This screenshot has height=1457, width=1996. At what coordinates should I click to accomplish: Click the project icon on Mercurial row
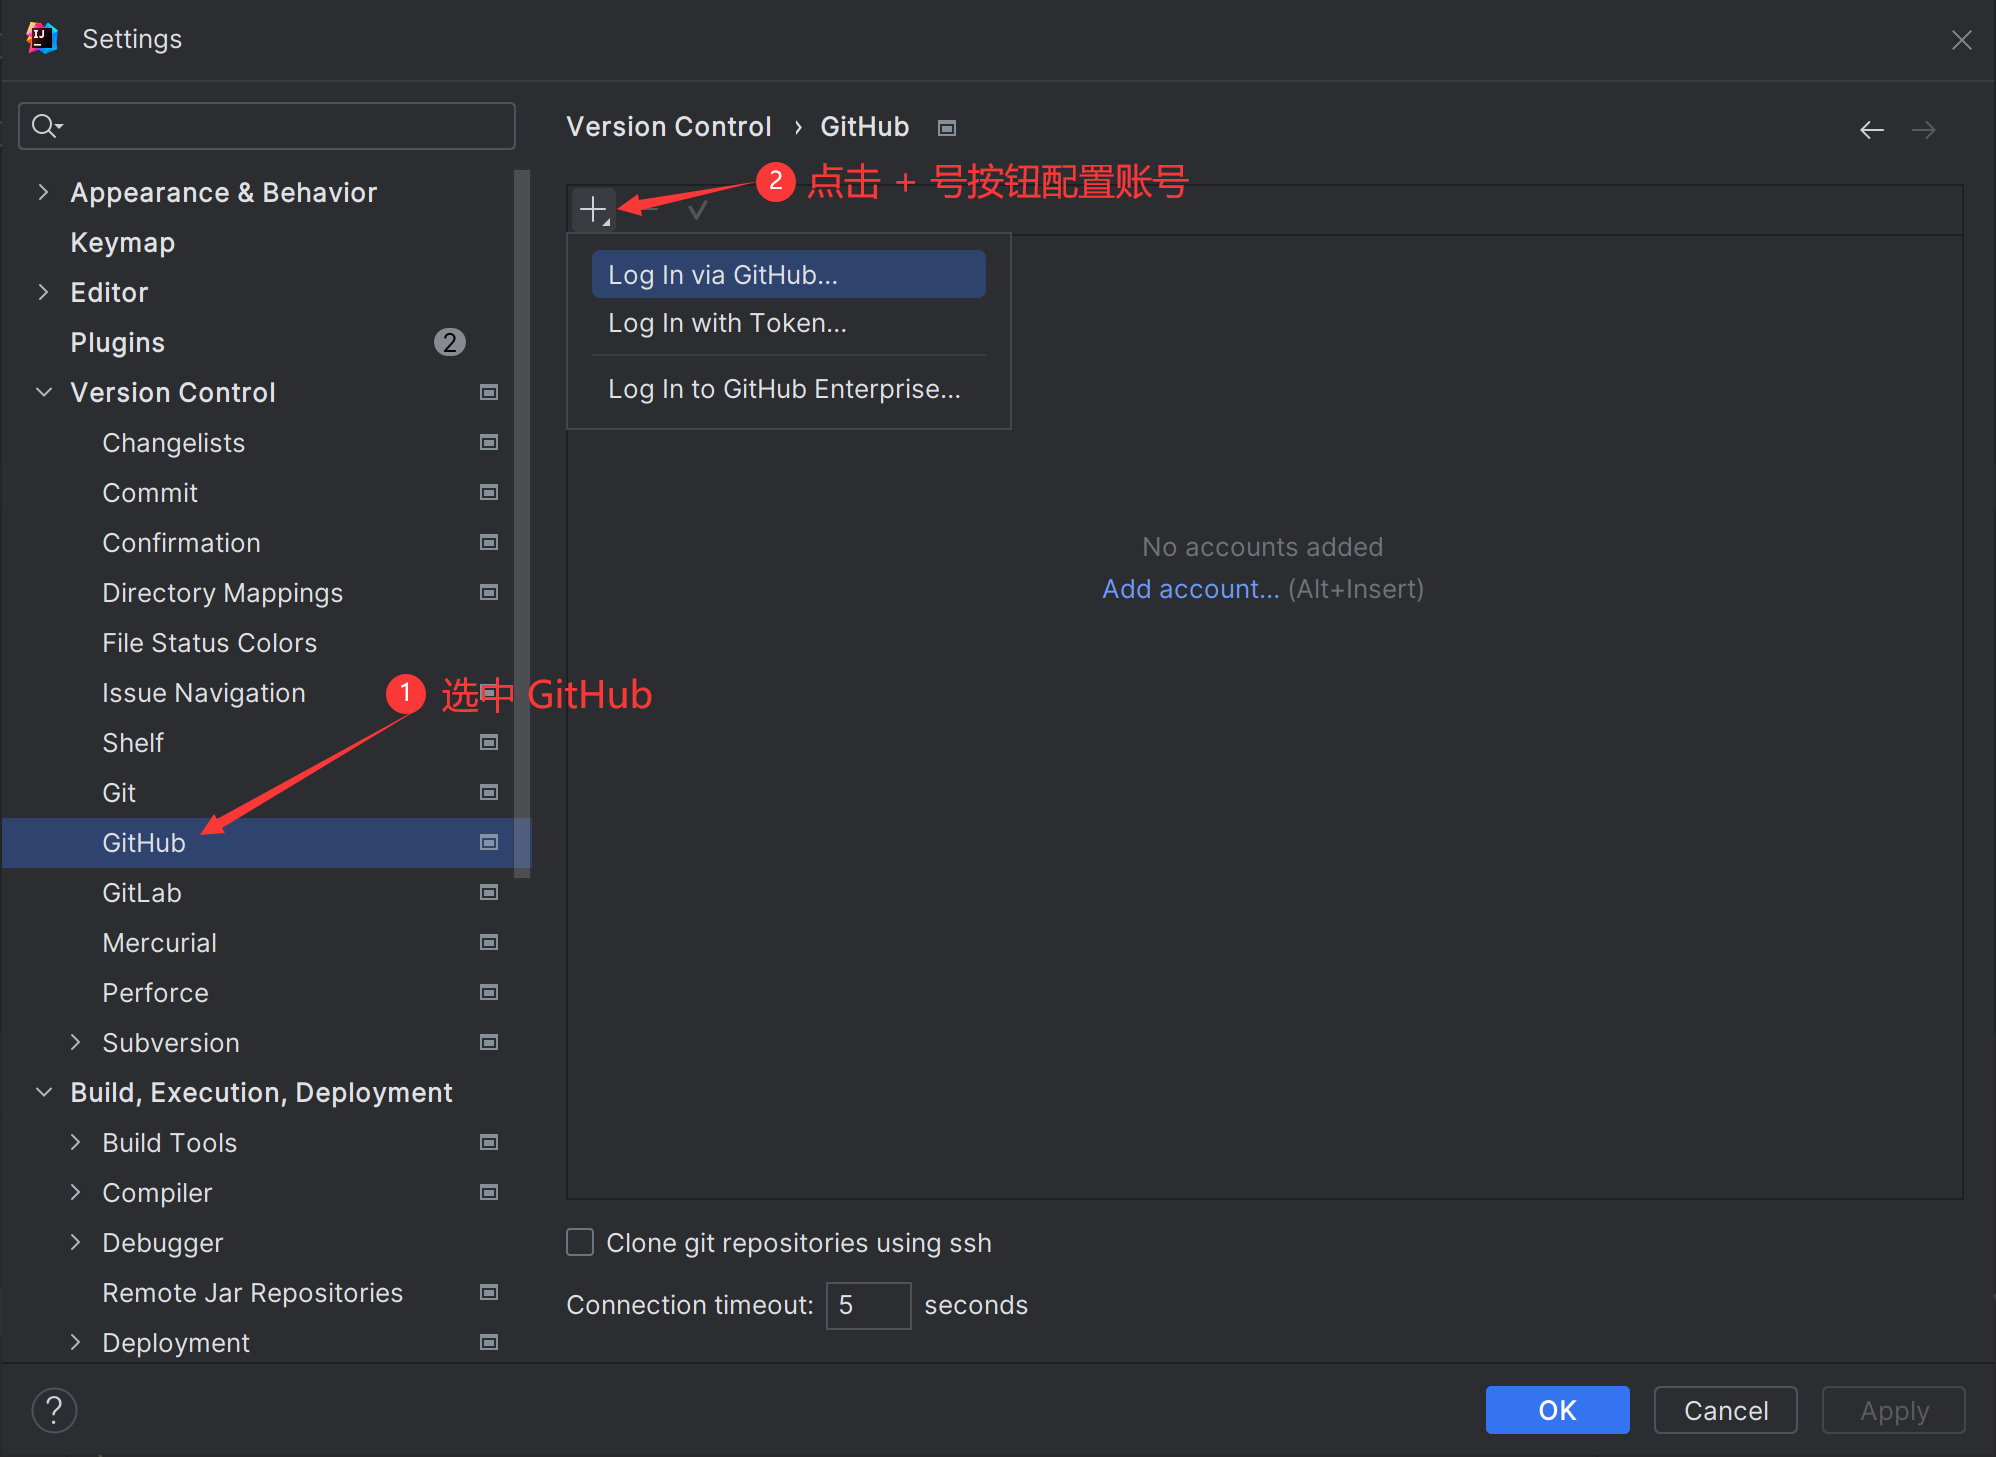pos(489,942)
